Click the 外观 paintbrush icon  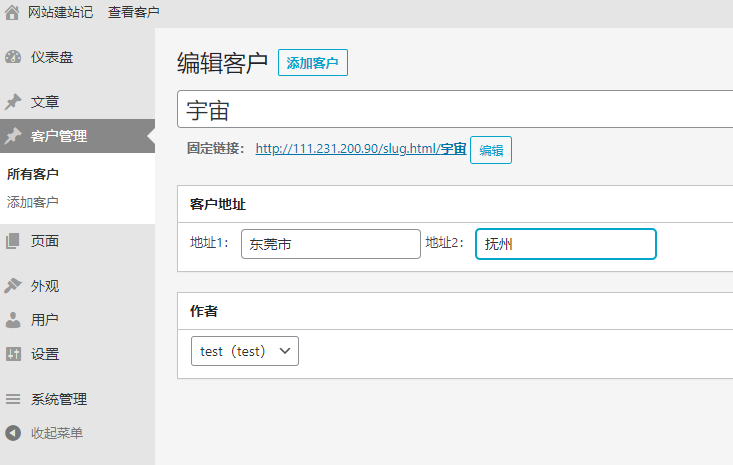pyautogui.click(x=13, y=286)
